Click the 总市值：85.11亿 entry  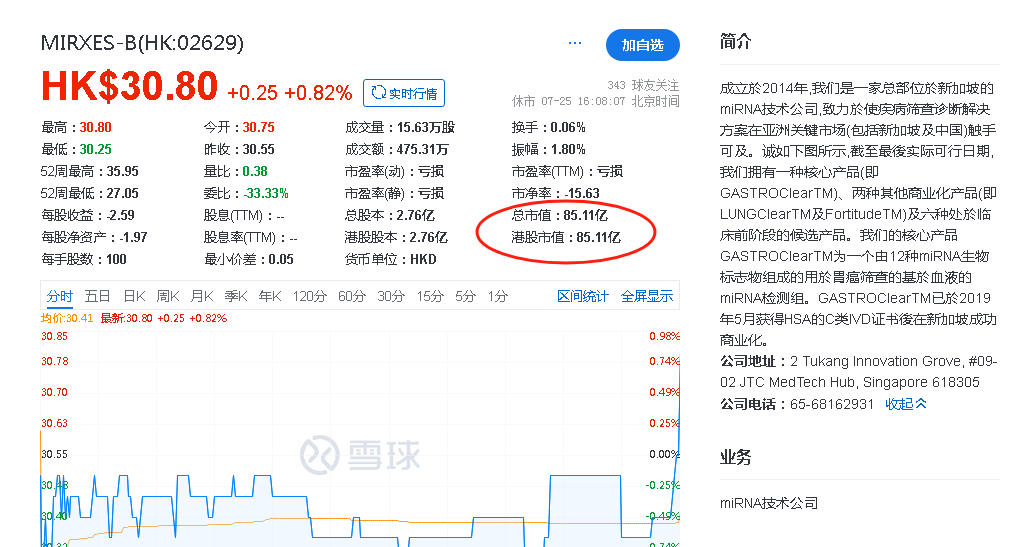click(560, 215)
